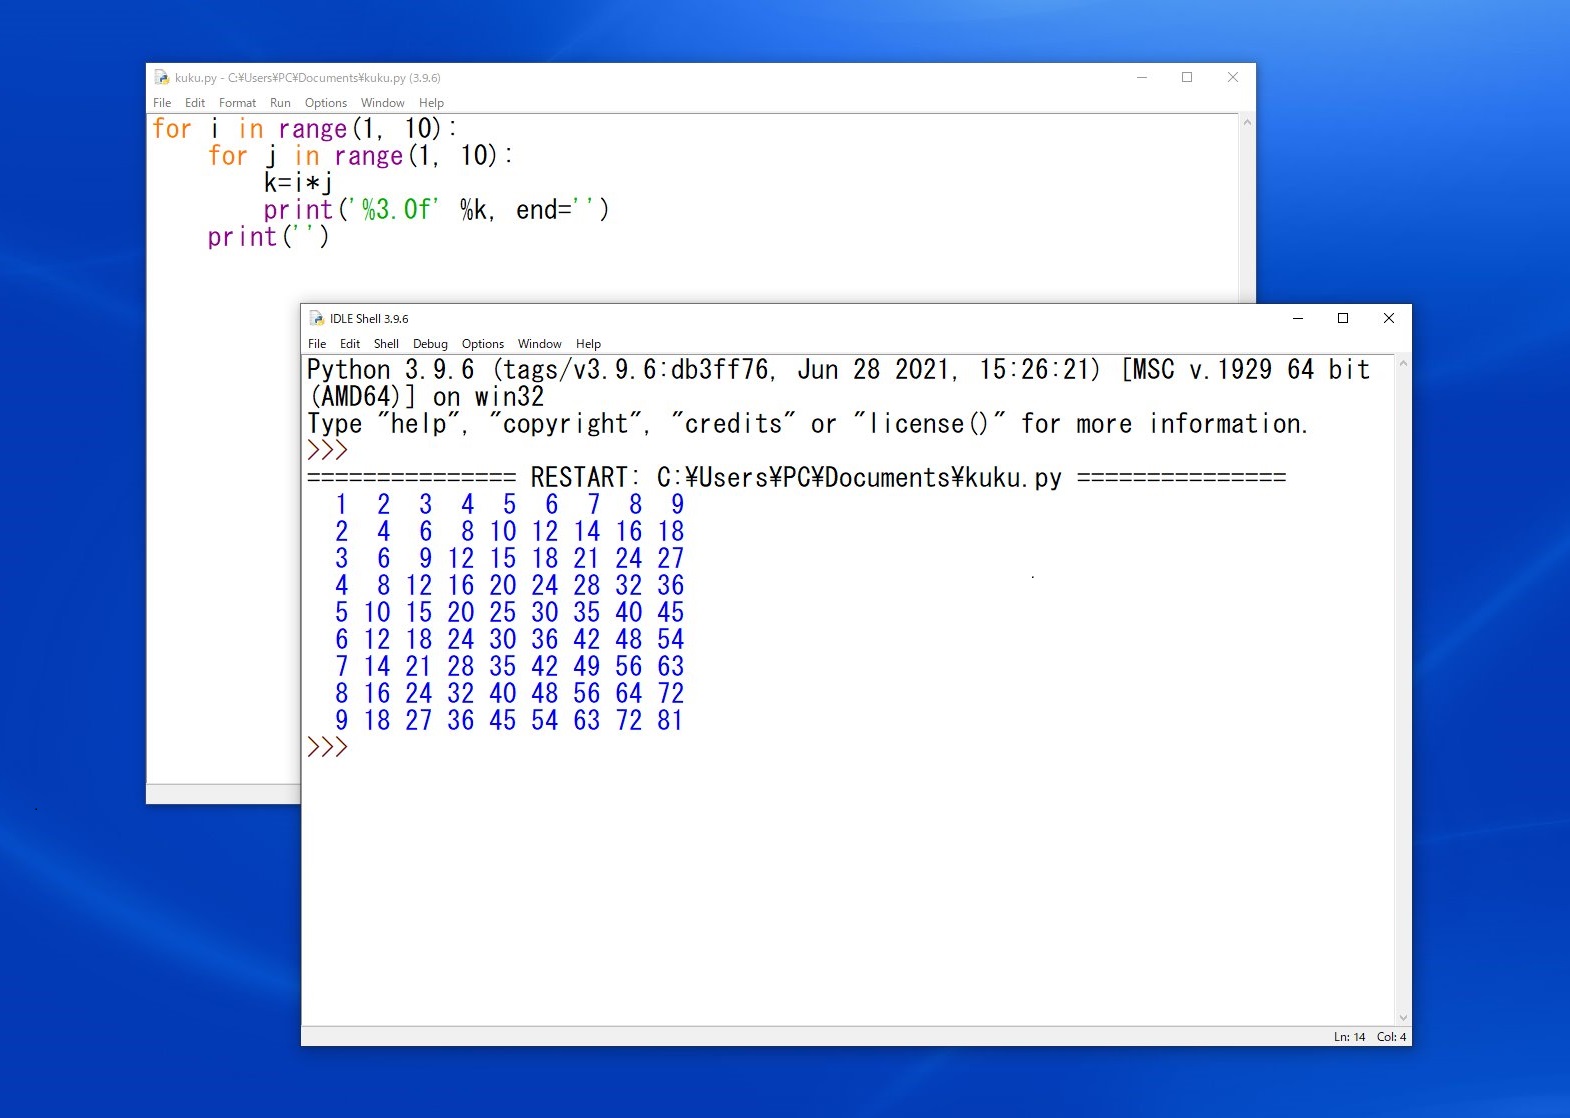
Task: Open the editor window's File menu
Action: click(x=162, y=103)
